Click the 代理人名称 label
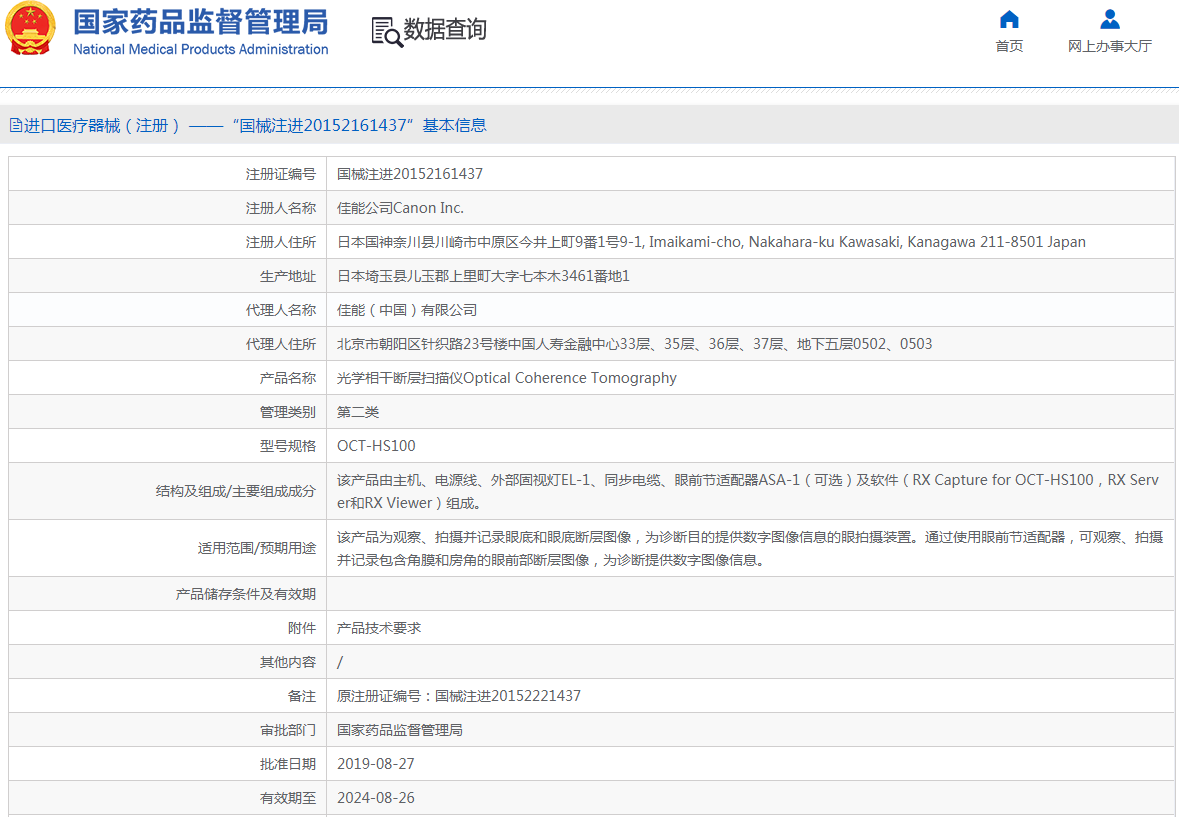This screenshot has height=817, width=1179. 280,310
